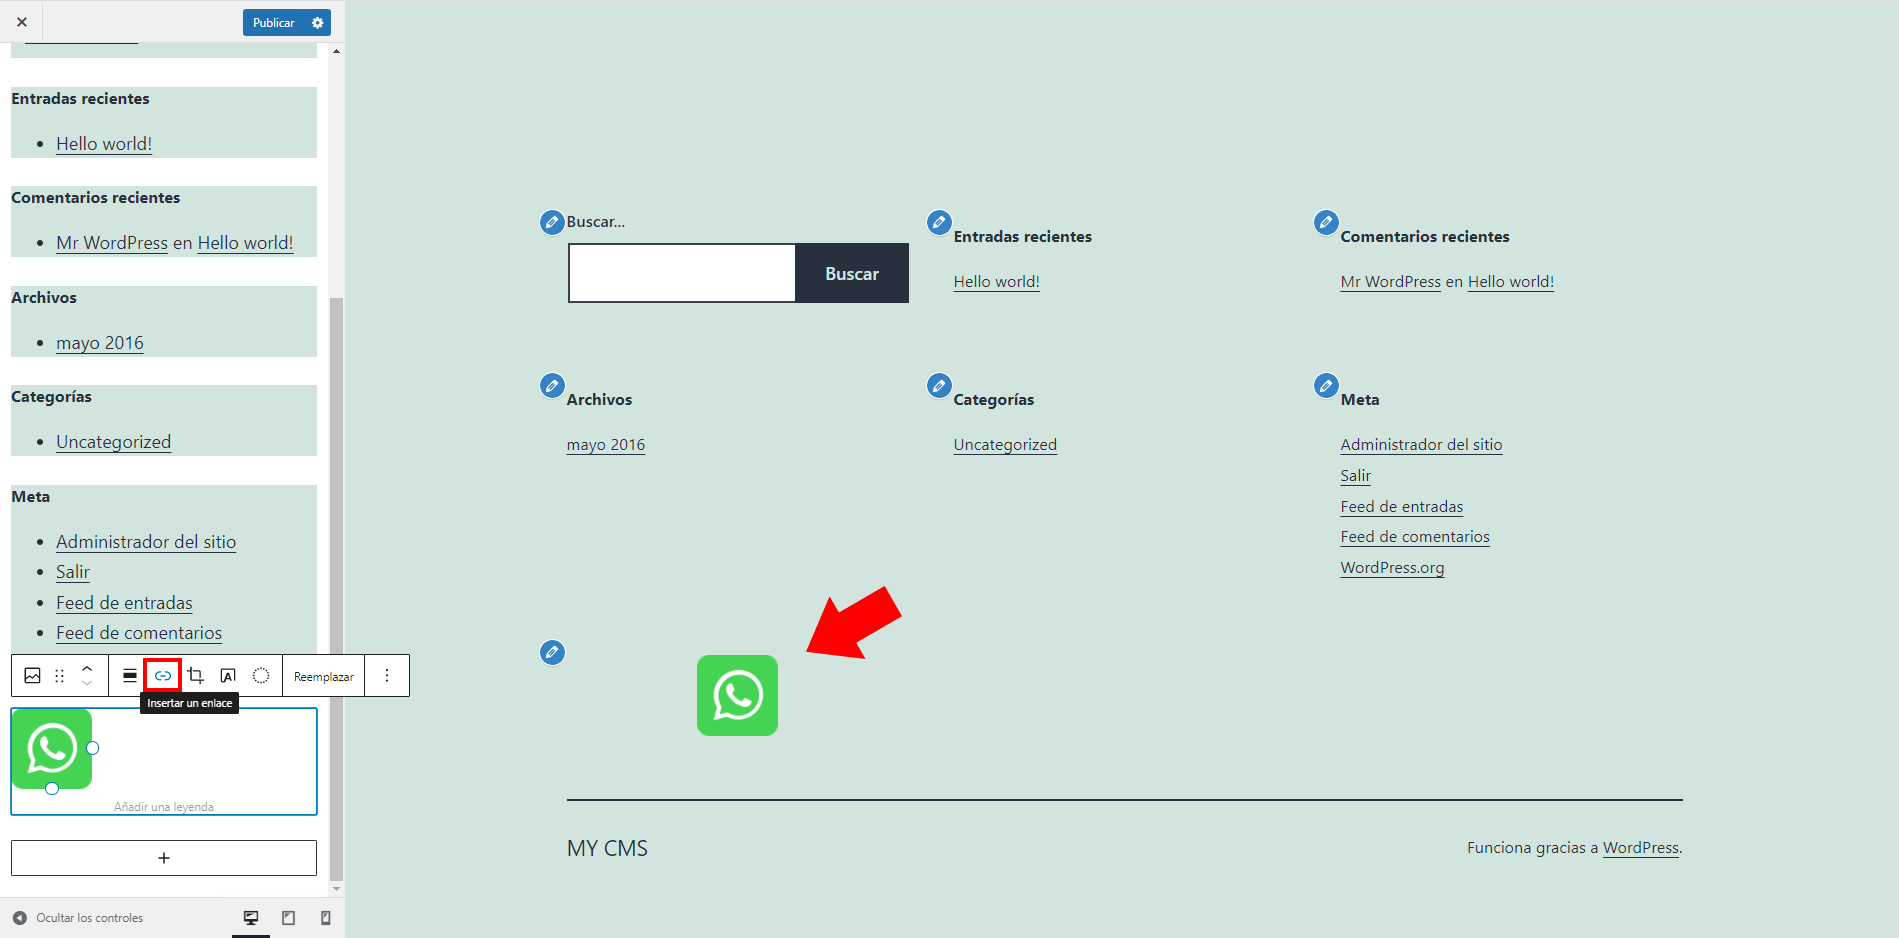The width and height of the screenshot is (1899, 938).
Task: Open Feed de entradas in preview Meta
Action: pos(1401,507)
